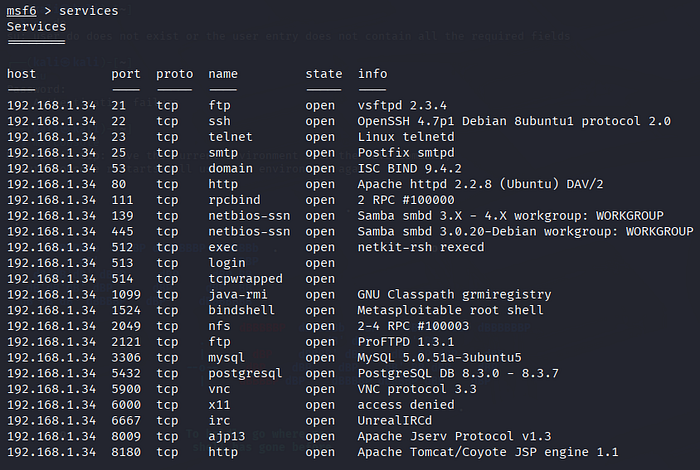Click port number 3306
Screen dimensions: 700x470
coord(126,358)
